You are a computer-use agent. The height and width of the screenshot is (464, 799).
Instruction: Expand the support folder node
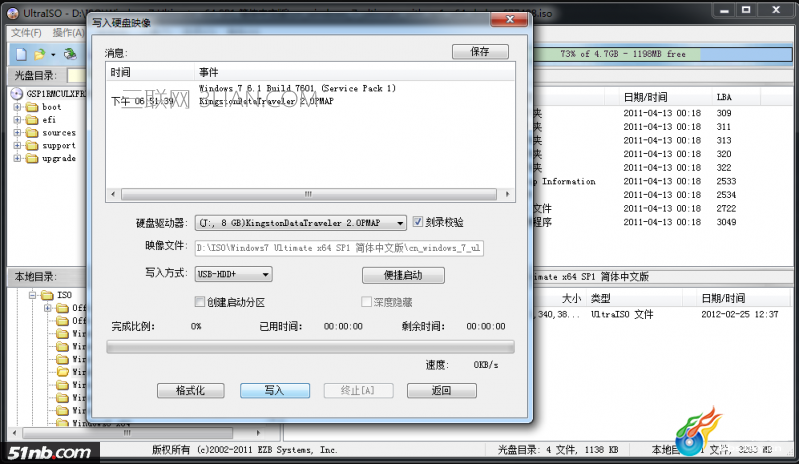point(17,146)
